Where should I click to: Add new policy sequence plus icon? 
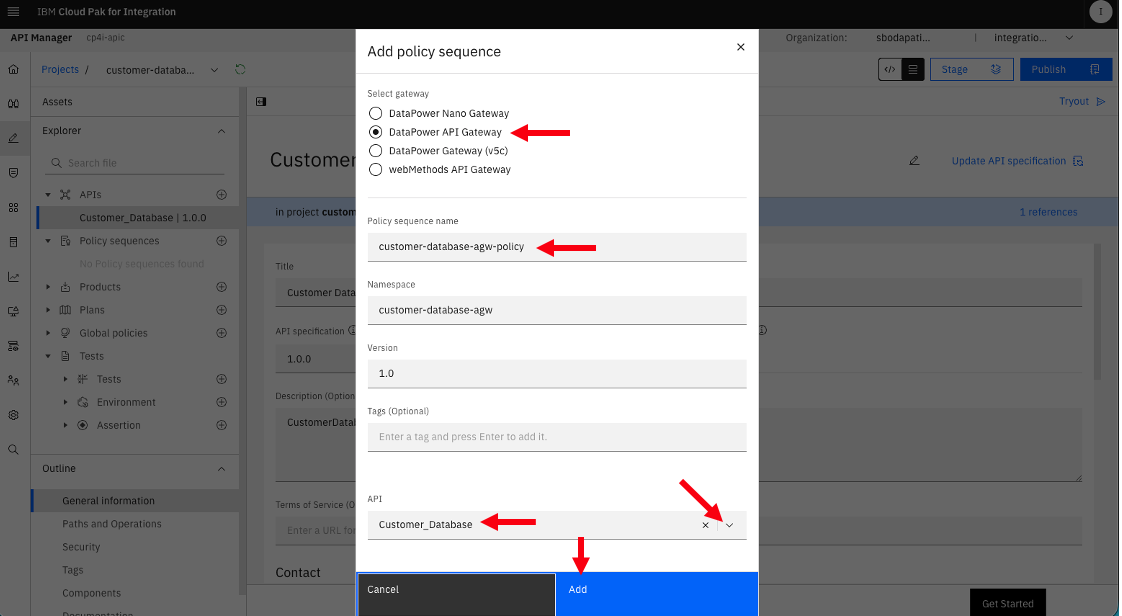pos(222,241)
